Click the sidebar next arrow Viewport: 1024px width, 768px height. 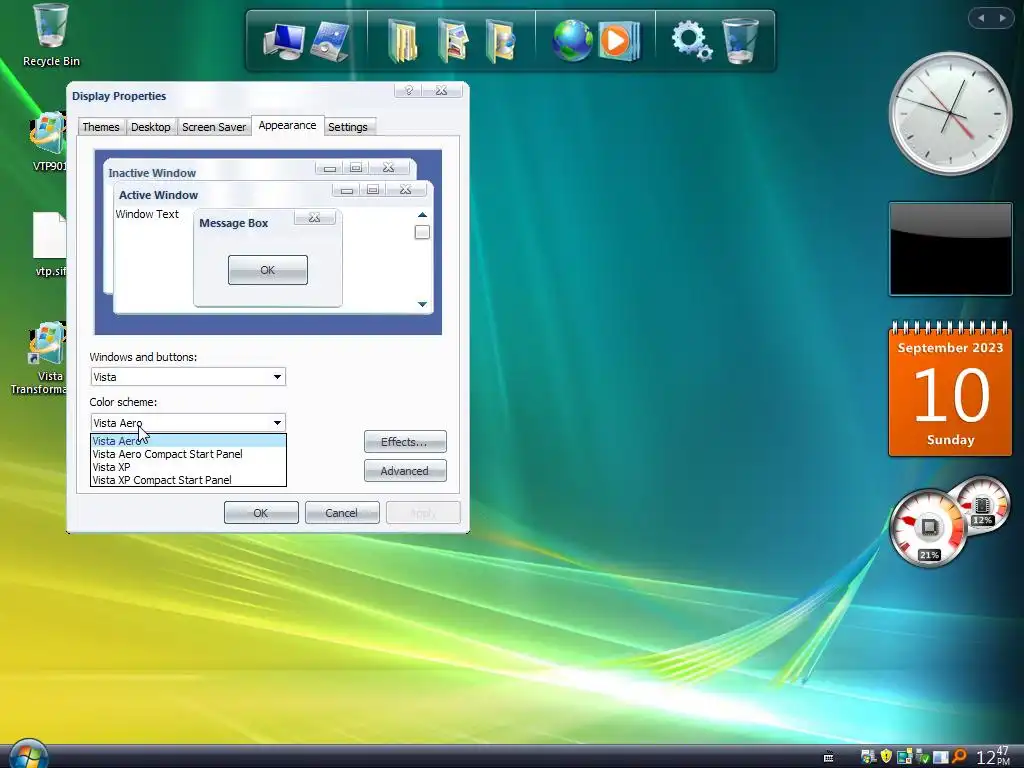pos(1002,18)
